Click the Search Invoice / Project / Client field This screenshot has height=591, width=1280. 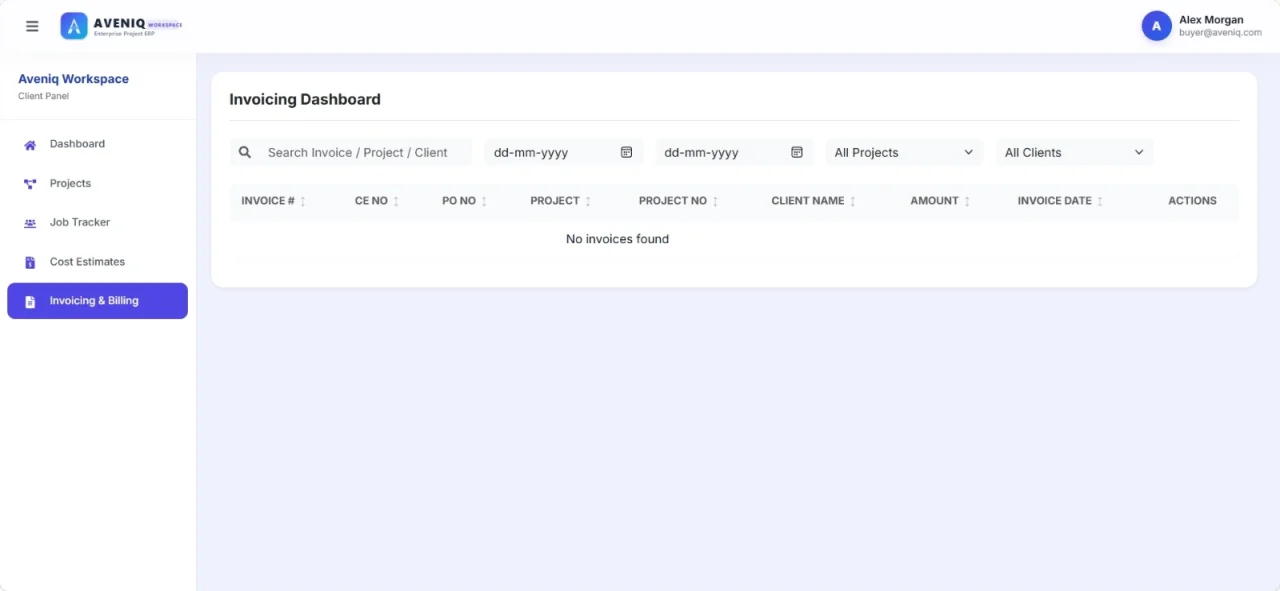click(351, 153)
